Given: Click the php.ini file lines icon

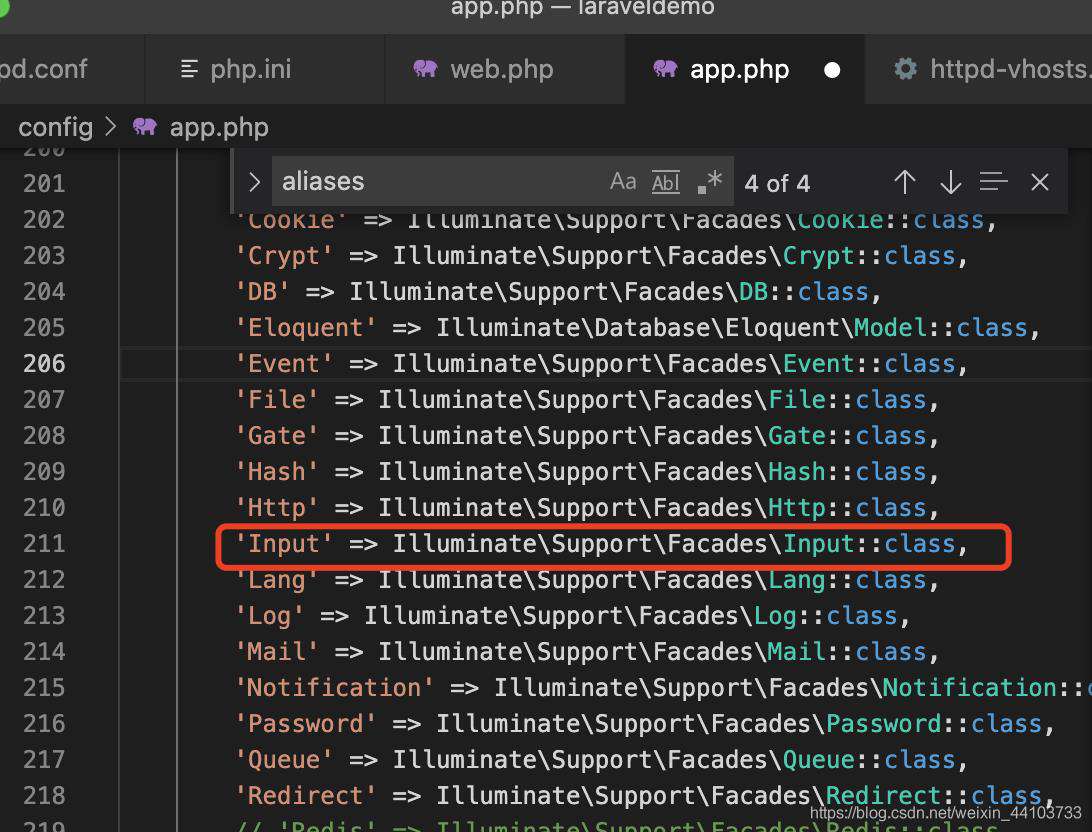Looking at the screenshot, I should (189, 69).
